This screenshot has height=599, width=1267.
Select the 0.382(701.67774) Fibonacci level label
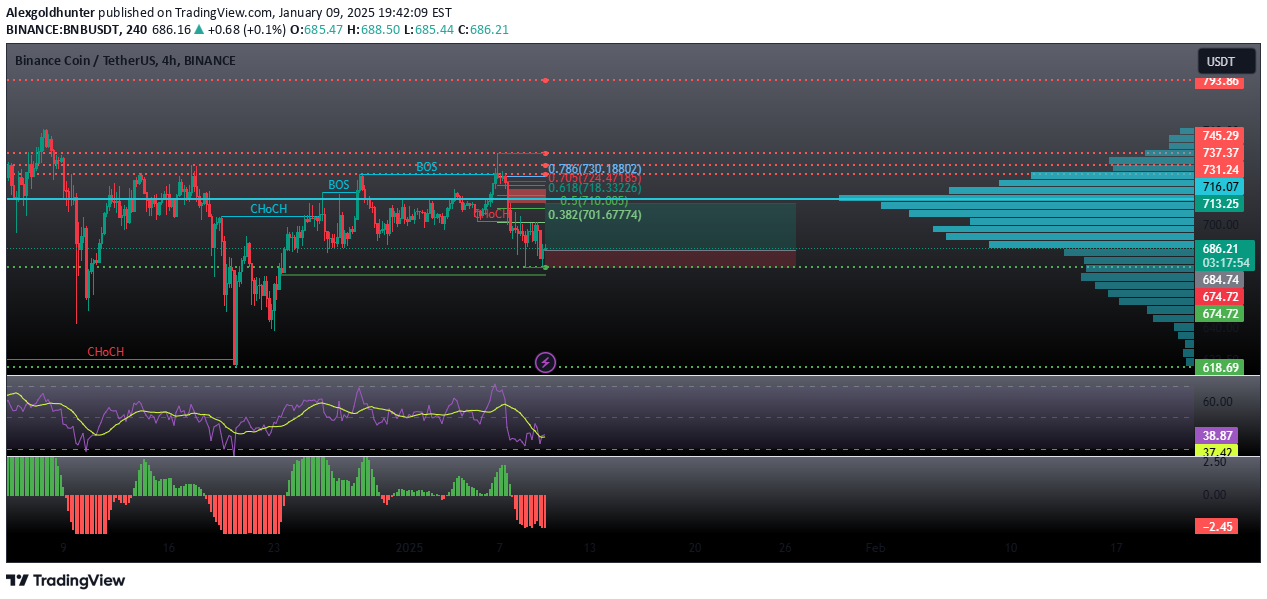click(595, 215)
